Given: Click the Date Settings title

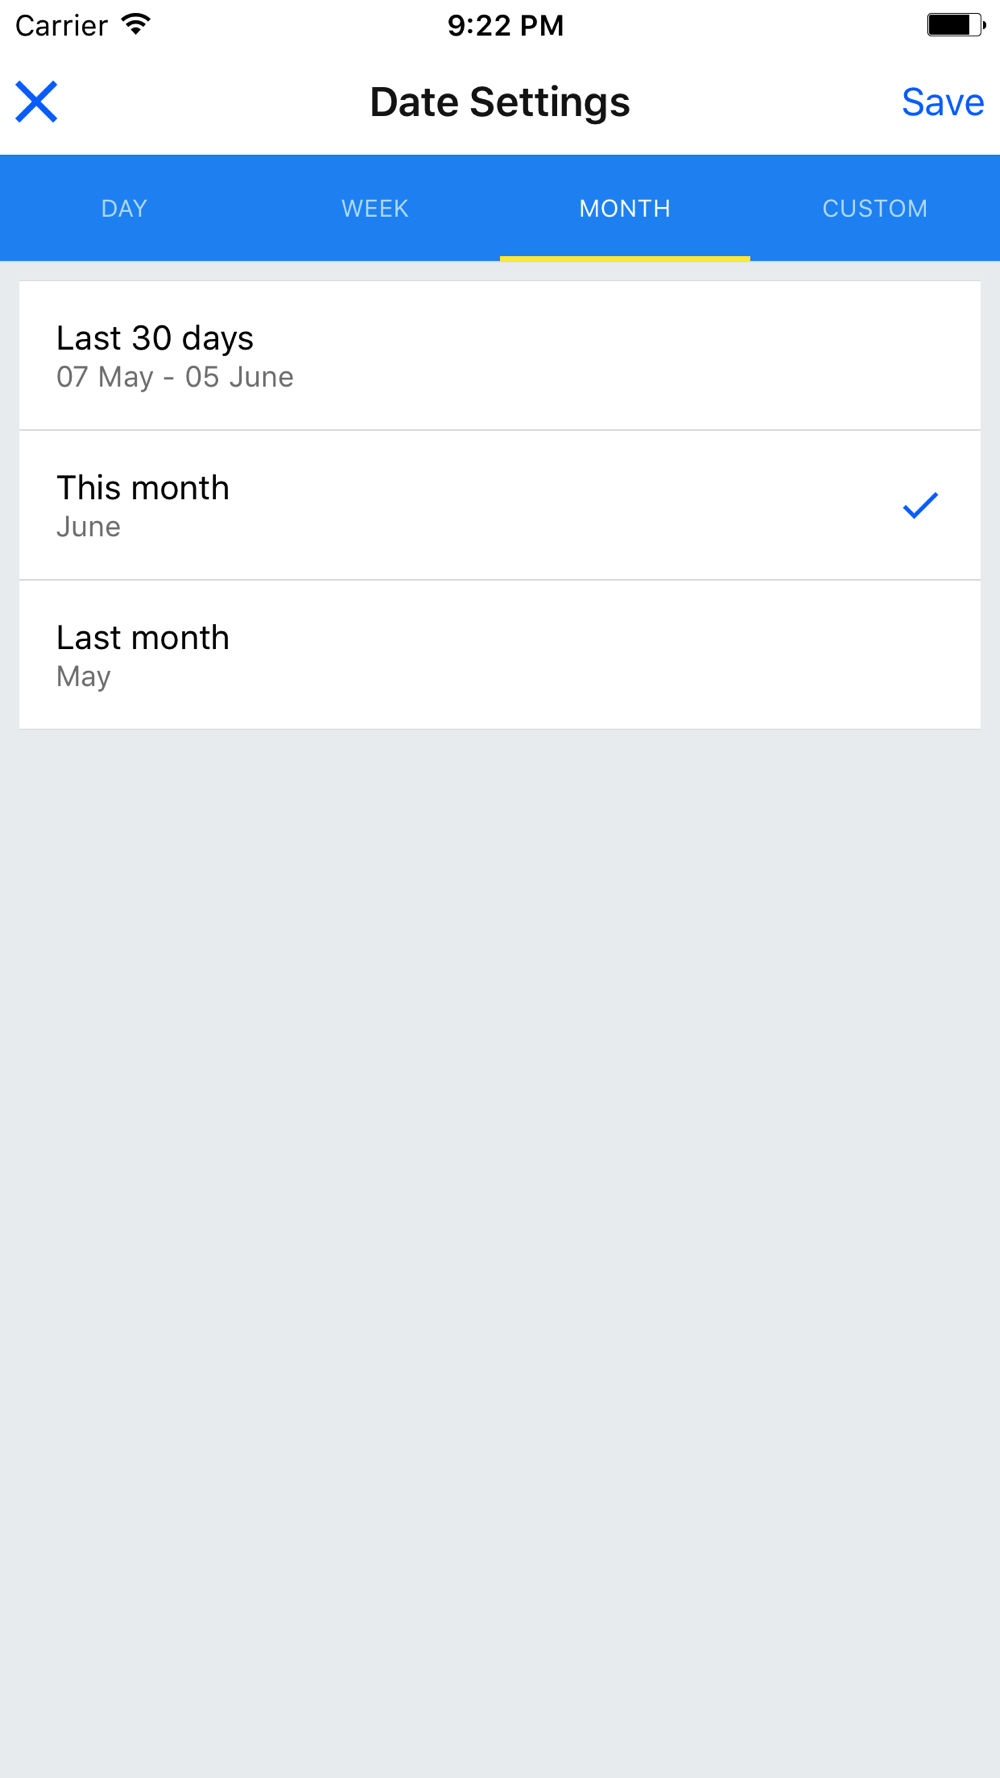Looking at the screenshot, I should [x=500, y=102].
